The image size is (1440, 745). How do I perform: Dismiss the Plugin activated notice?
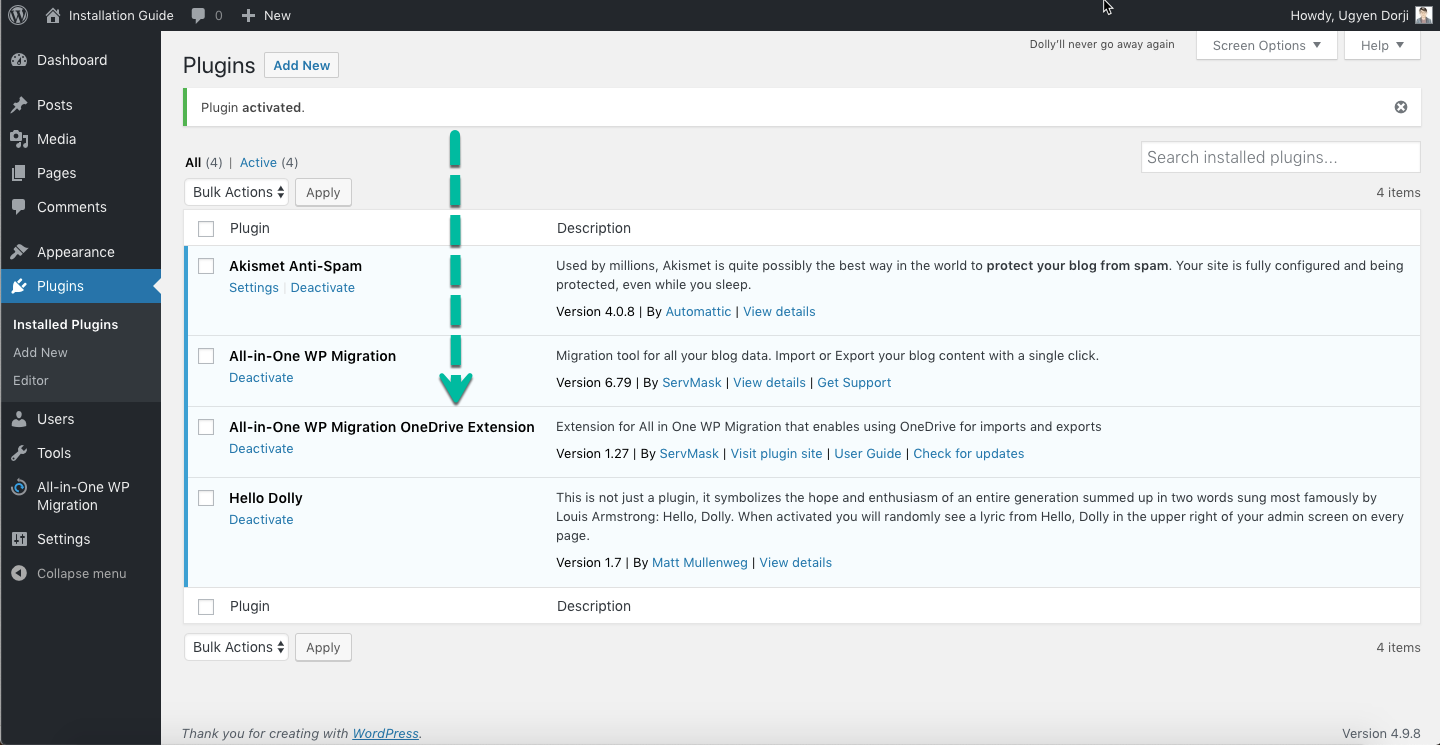[x=1401, y=107]
